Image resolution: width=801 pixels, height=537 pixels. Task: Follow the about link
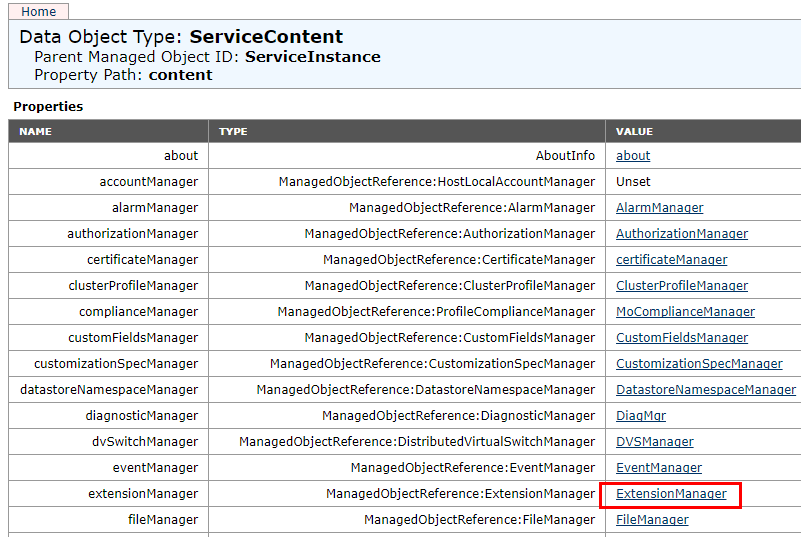[x=633, y=156]
